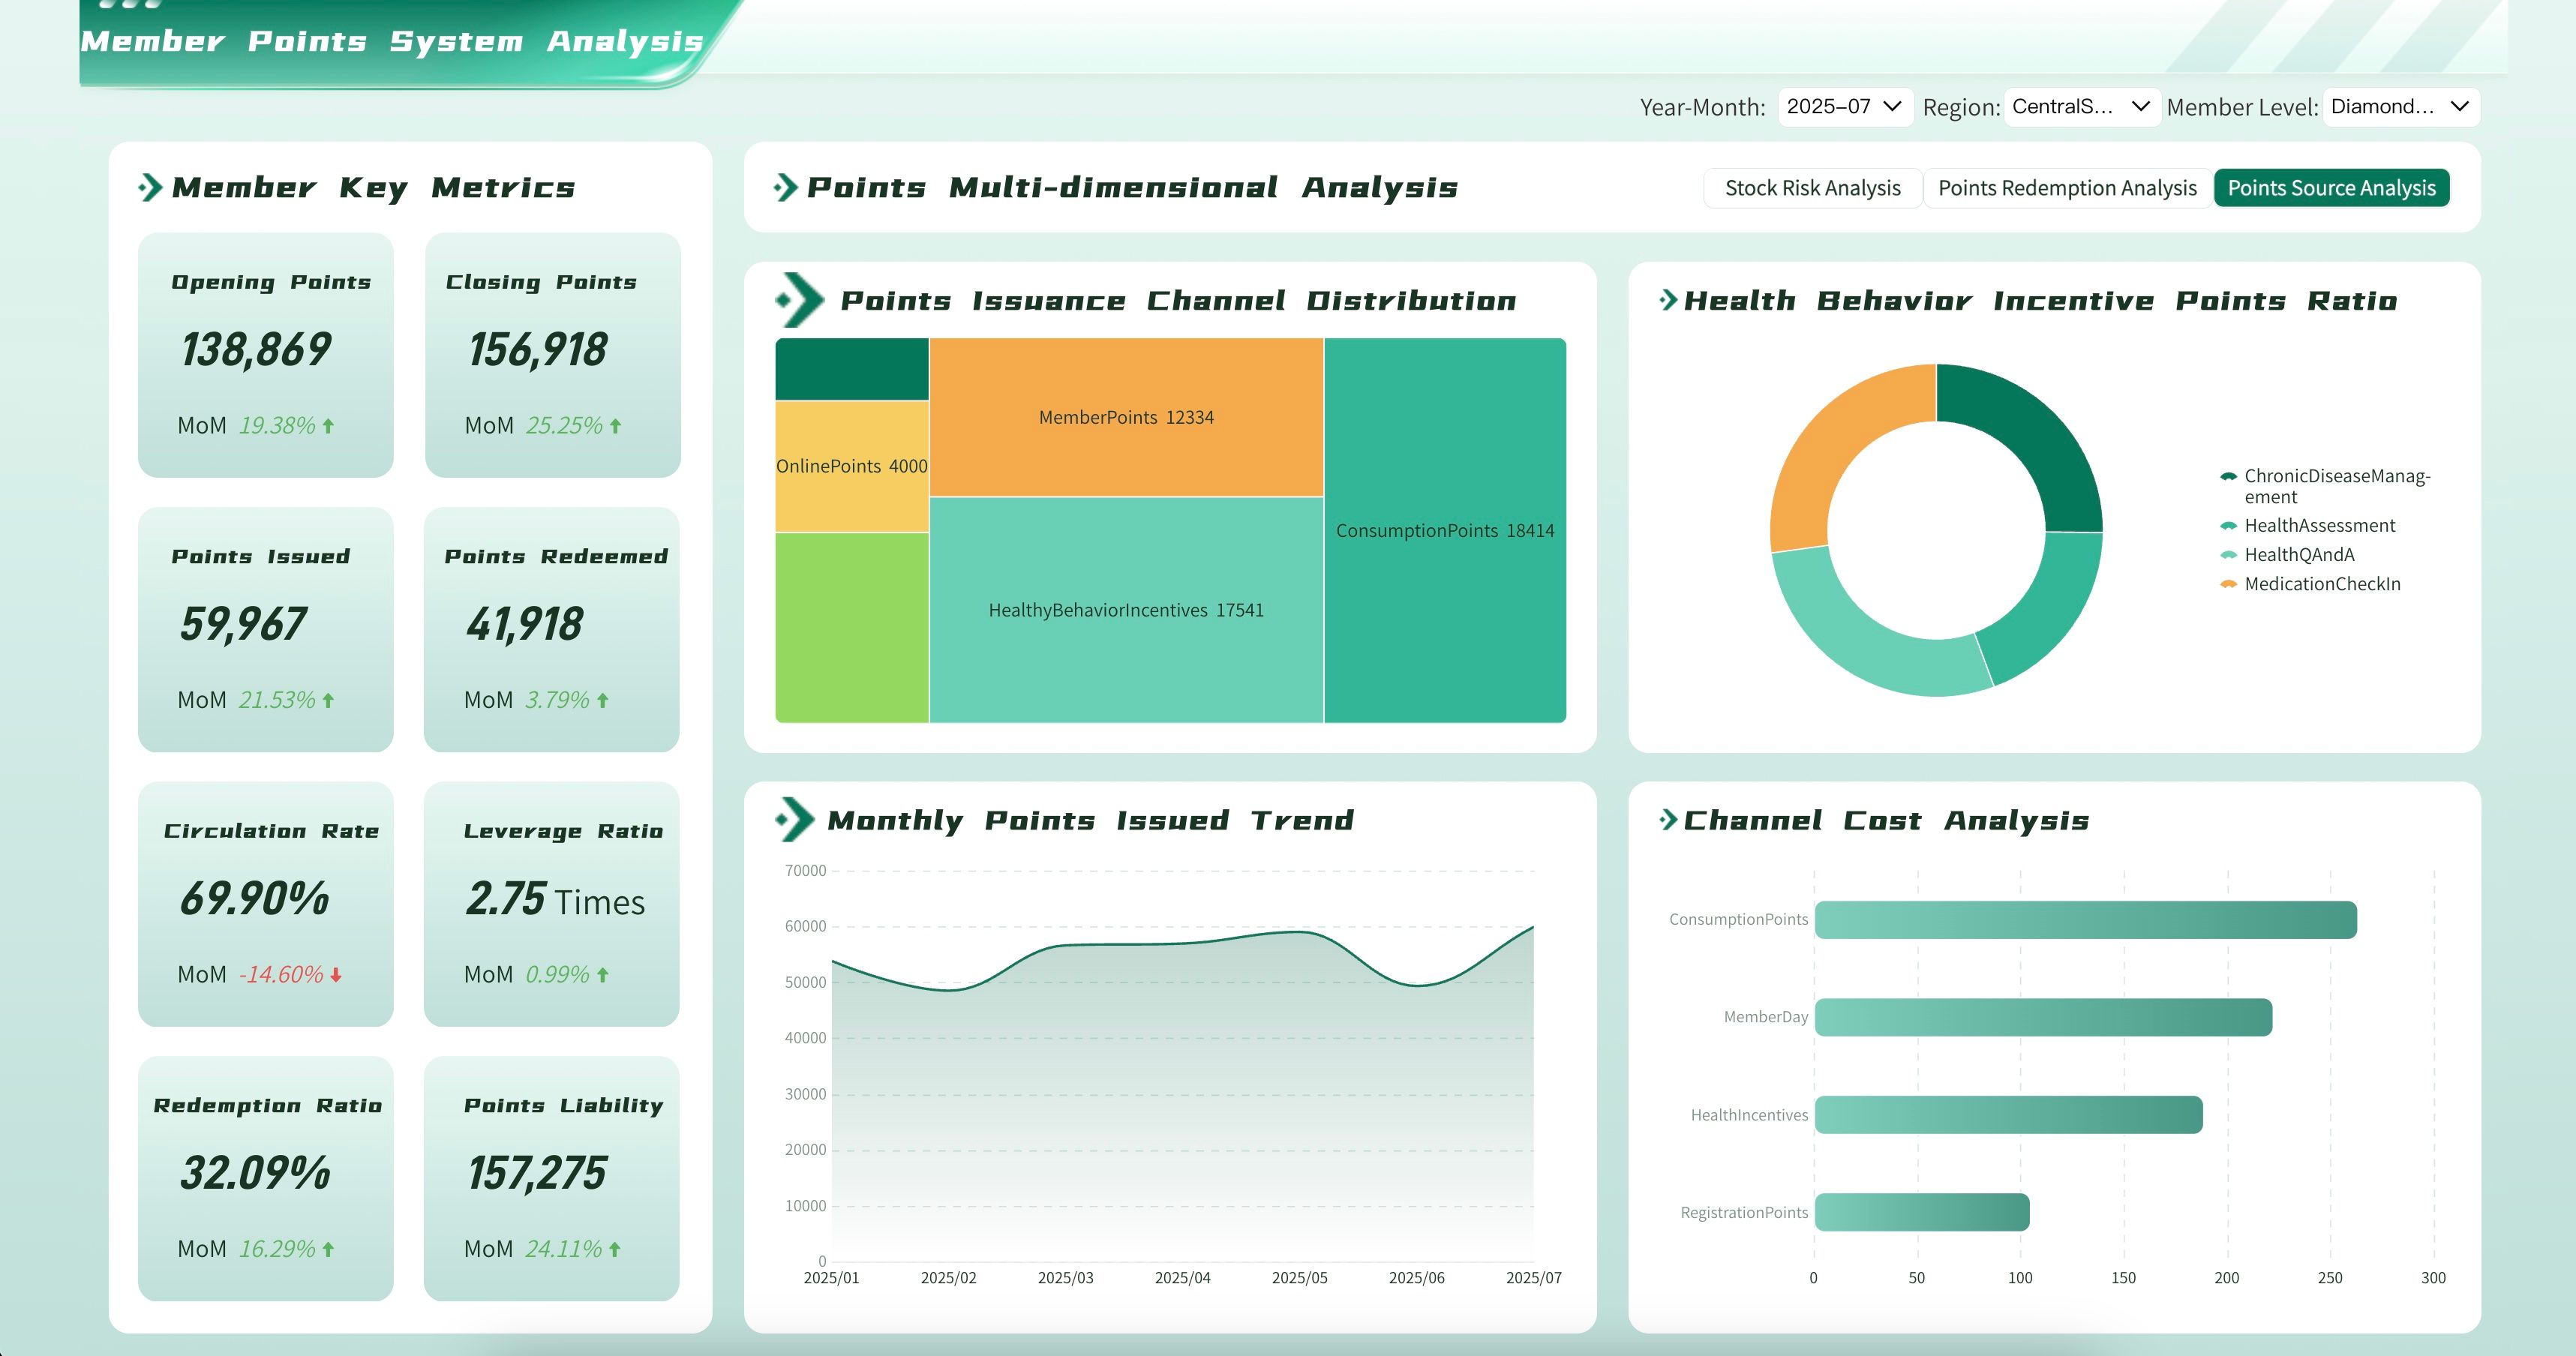Toggle HealthQAndA legend entry

point(2288,555)
